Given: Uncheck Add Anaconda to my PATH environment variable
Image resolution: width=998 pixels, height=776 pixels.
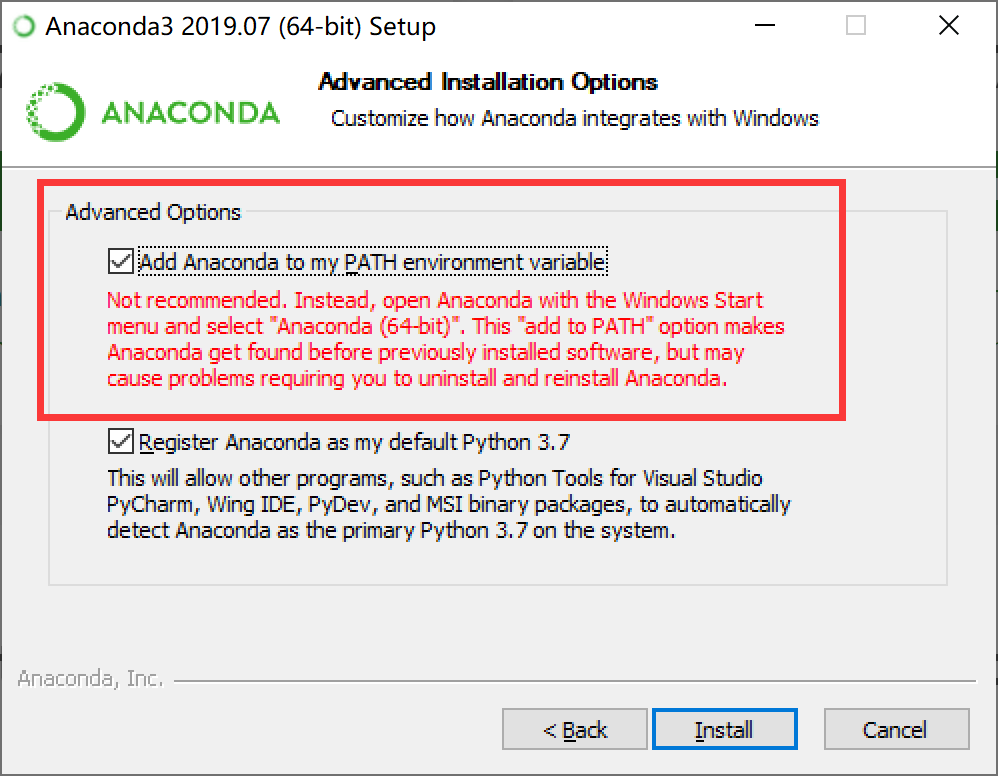Looking at the screenshot, I should (x=119, y=261).
